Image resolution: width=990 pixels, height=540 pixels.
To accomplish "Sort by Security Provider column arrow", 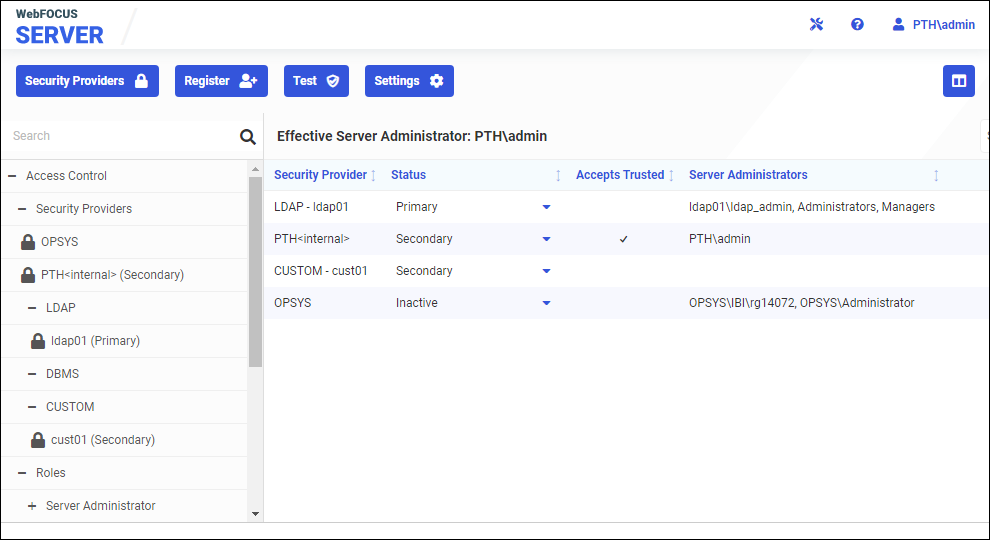I will tap(373, 176).
